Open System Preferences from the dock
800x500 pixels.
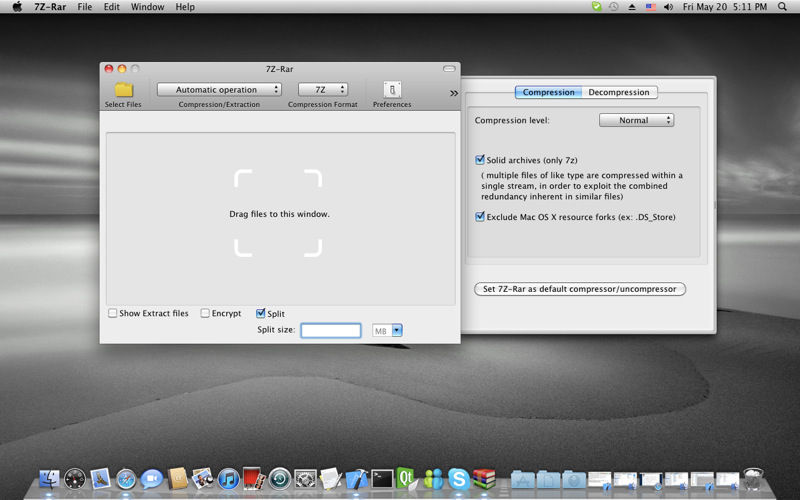306,480
